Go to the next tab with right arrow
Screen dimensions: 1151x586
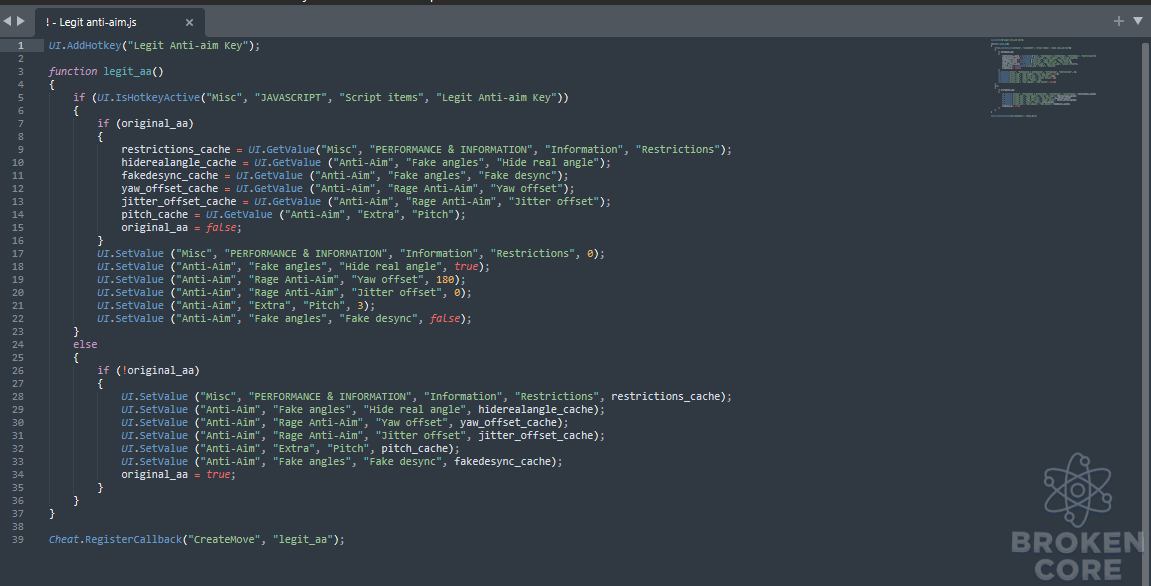21,21
